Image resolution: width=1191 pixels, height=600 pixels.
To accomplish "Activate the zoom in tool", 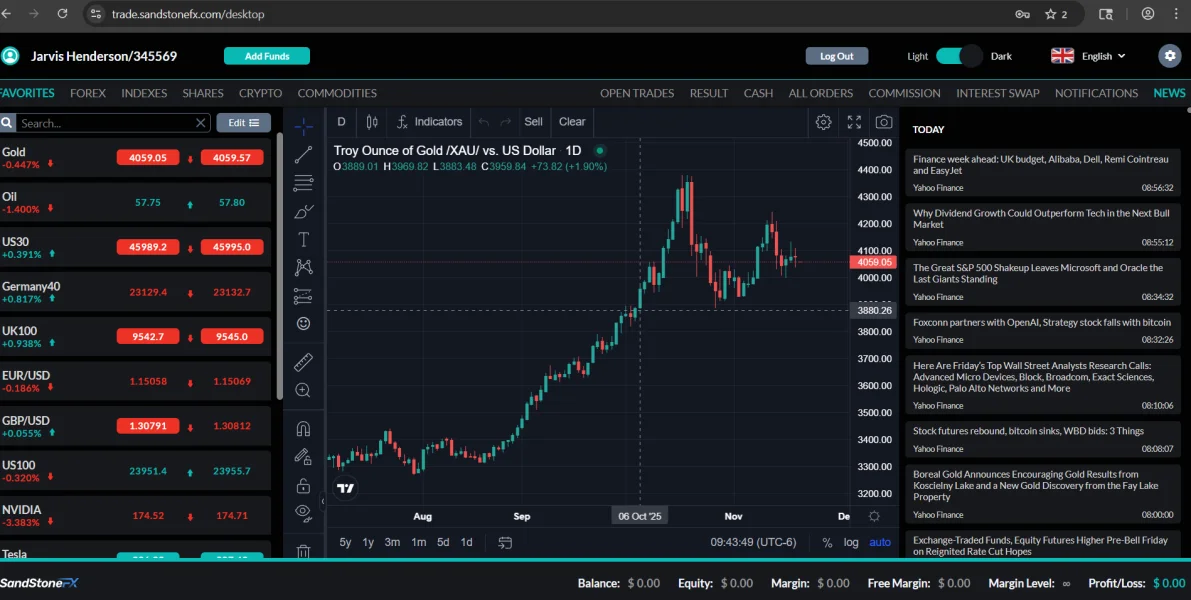I will [304, 390].
